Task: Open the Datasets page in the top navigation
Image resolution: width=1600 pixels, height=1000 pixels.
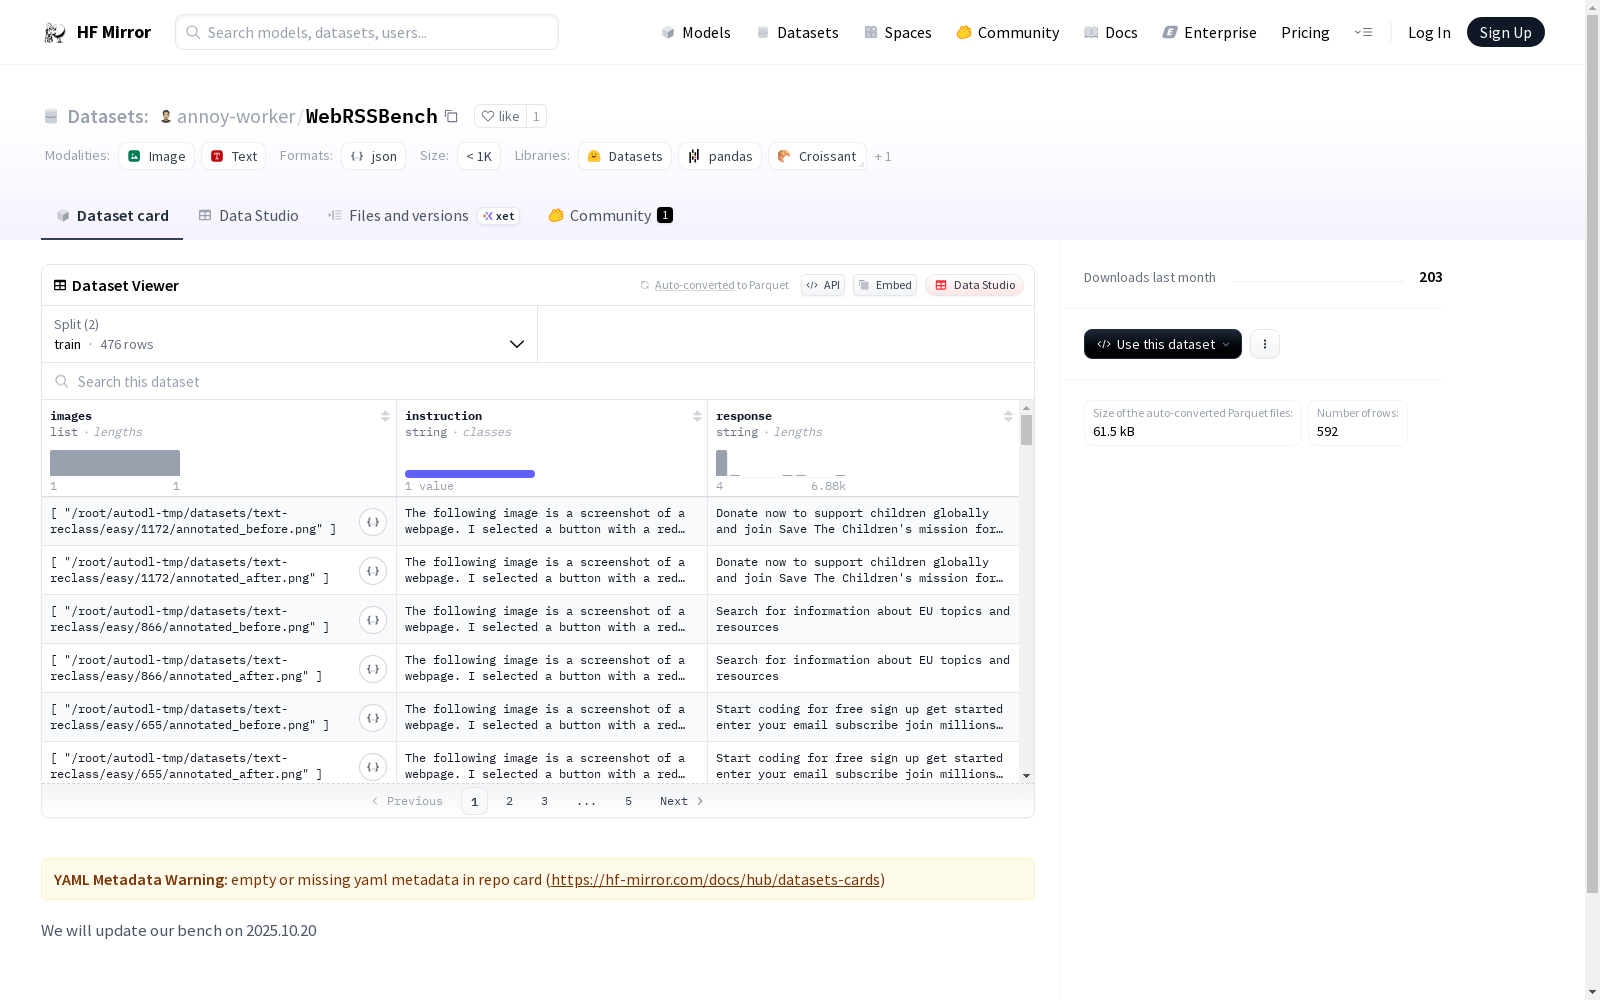Action: click(x=797, y=32)
